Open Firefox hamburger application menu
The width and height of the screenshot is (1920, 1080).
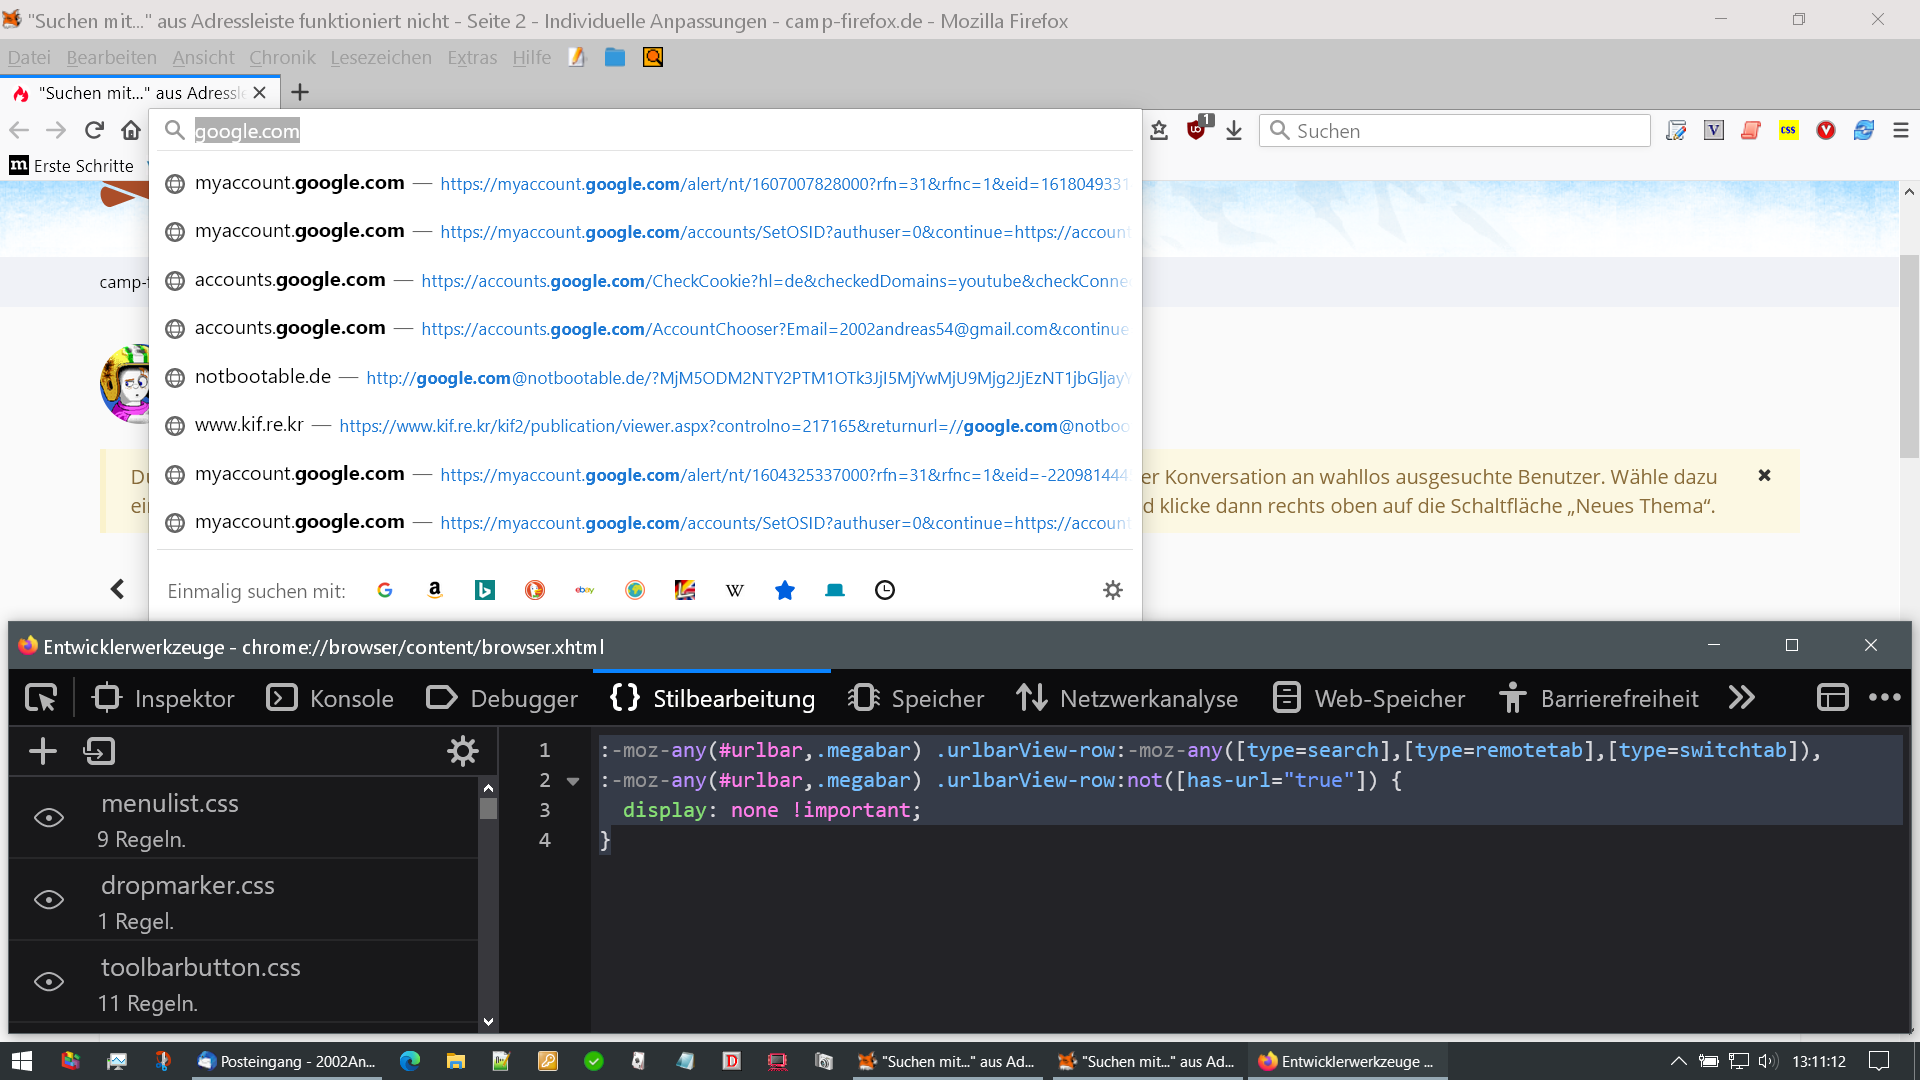coord(1901,130)
